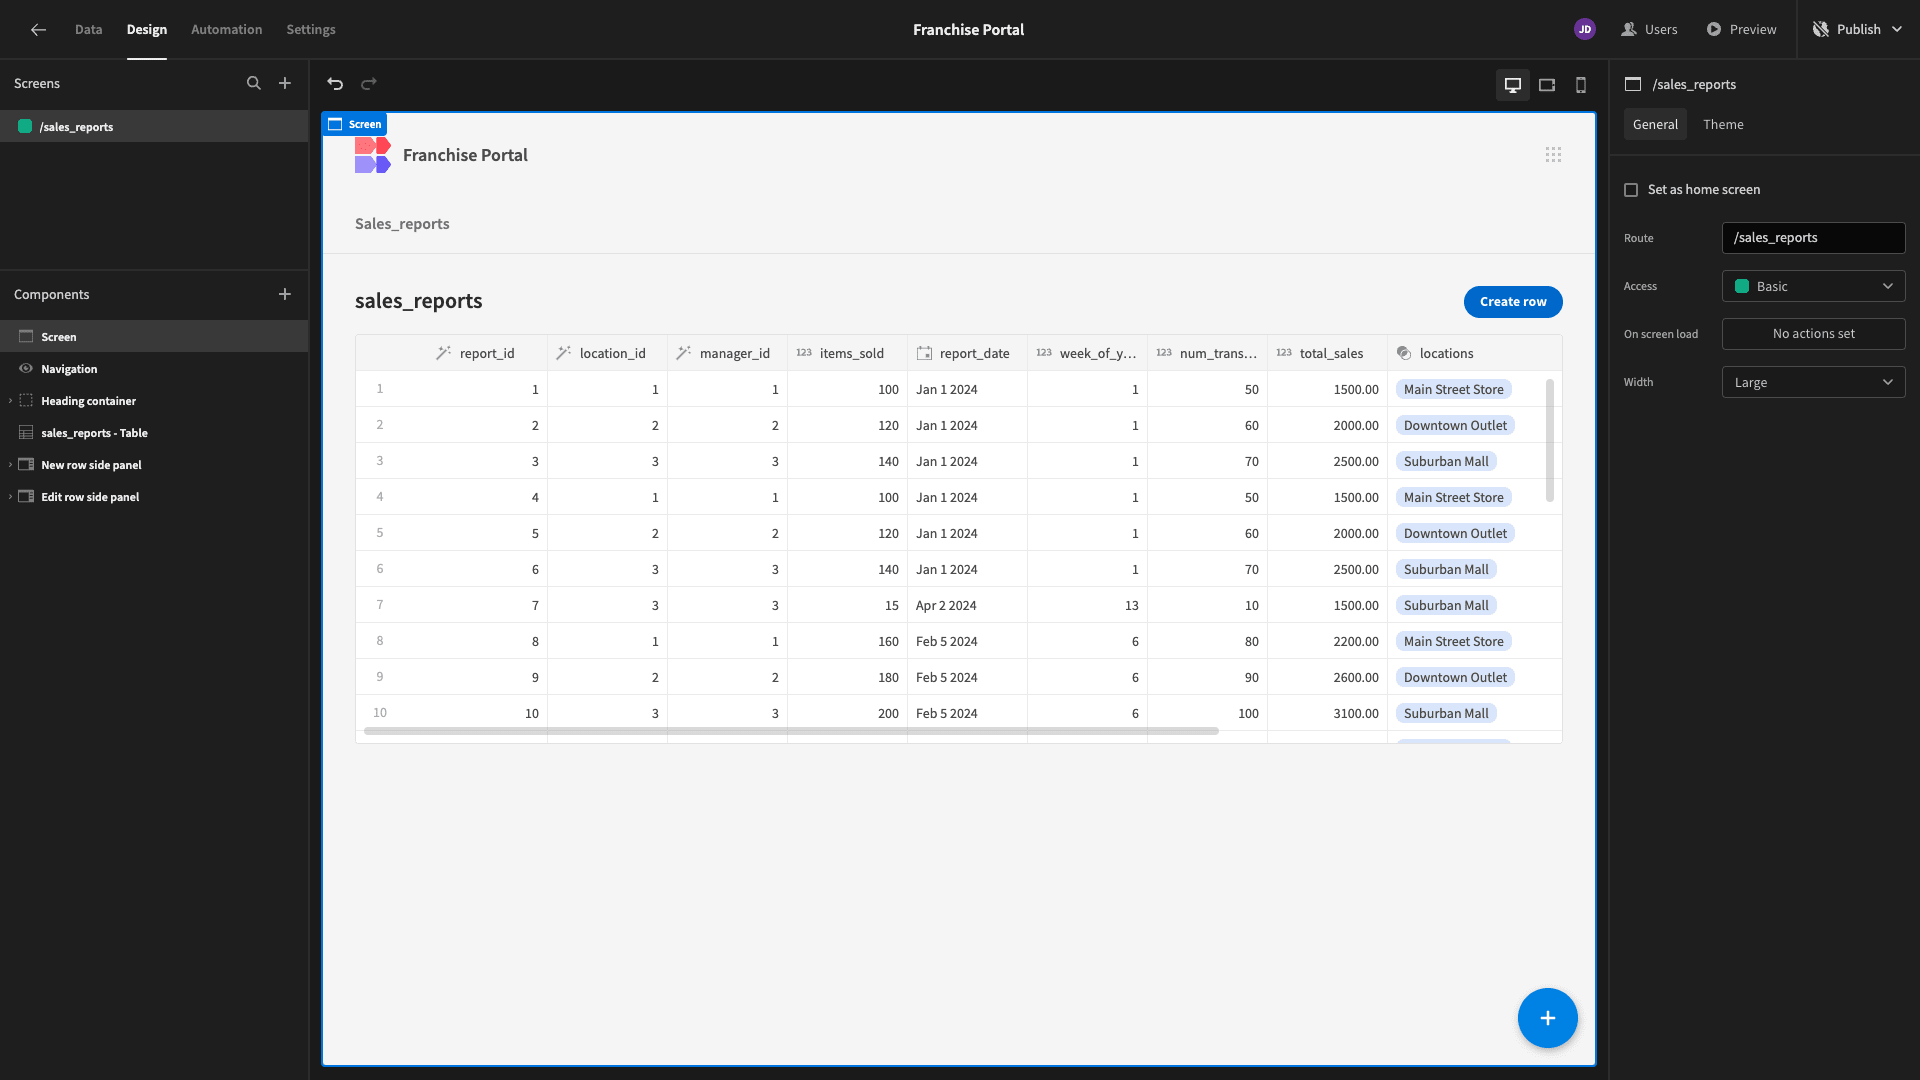Select the Navigation component eye icon
This screenshot has width=1920, height=1080.
click(x=26, y=369)
